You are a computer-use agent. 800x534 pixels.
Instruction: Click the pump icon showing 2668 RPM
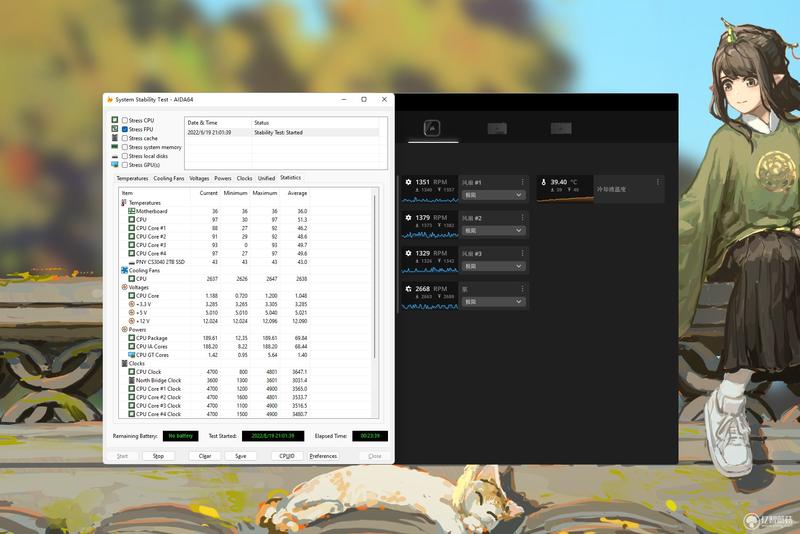[x=408, y=289]
